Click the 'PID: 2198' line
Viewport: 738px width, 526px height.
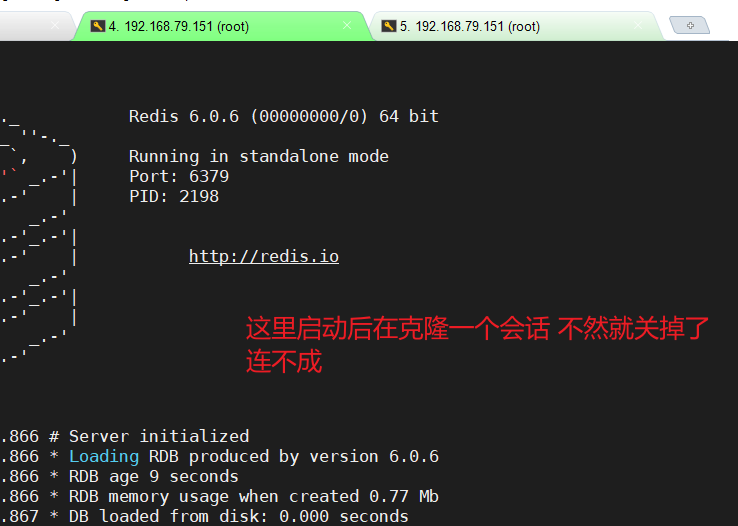(174, 196)
